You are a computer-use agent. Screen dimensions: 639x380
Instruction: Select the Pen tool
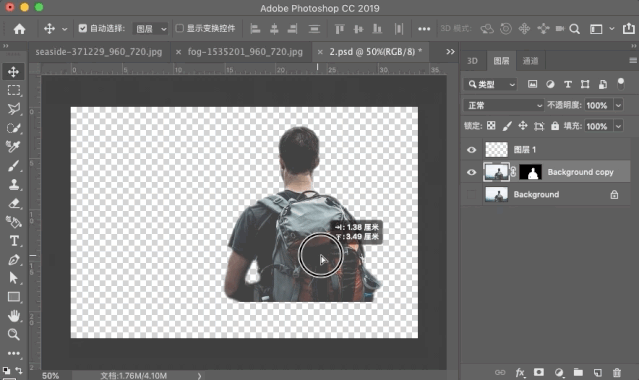(x=13, y=260)
